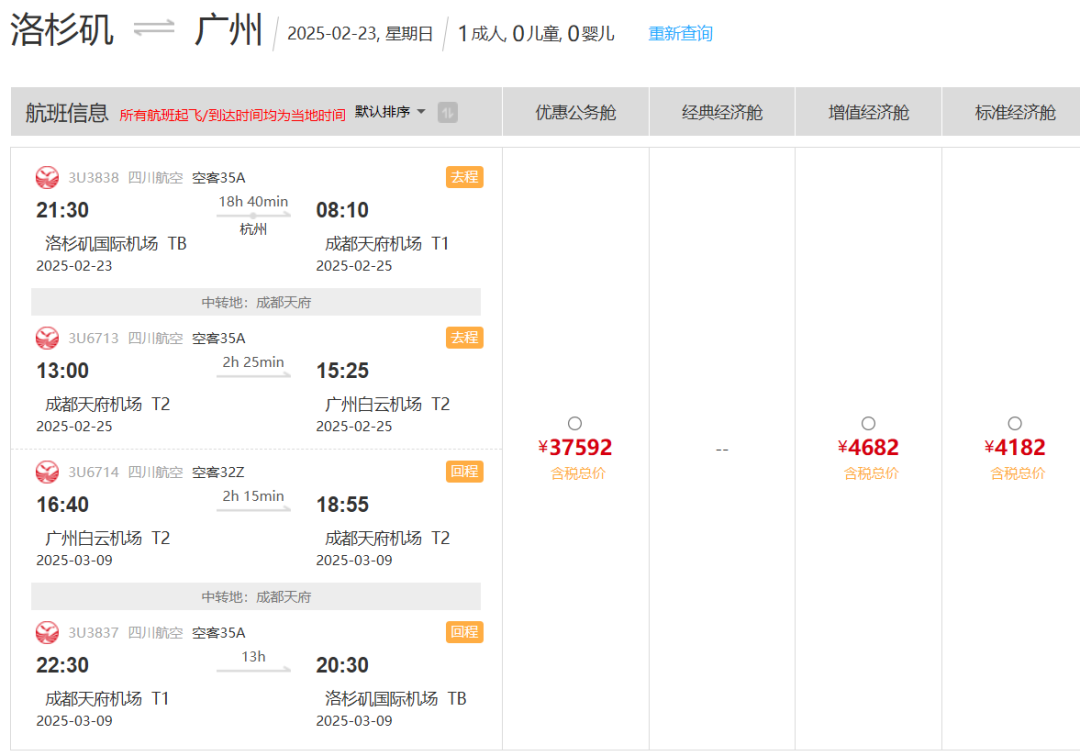Click the Sichuan Airlines logo for 3U6714
The width and height of the screenshot is (1080, 756).
[47, 472]
